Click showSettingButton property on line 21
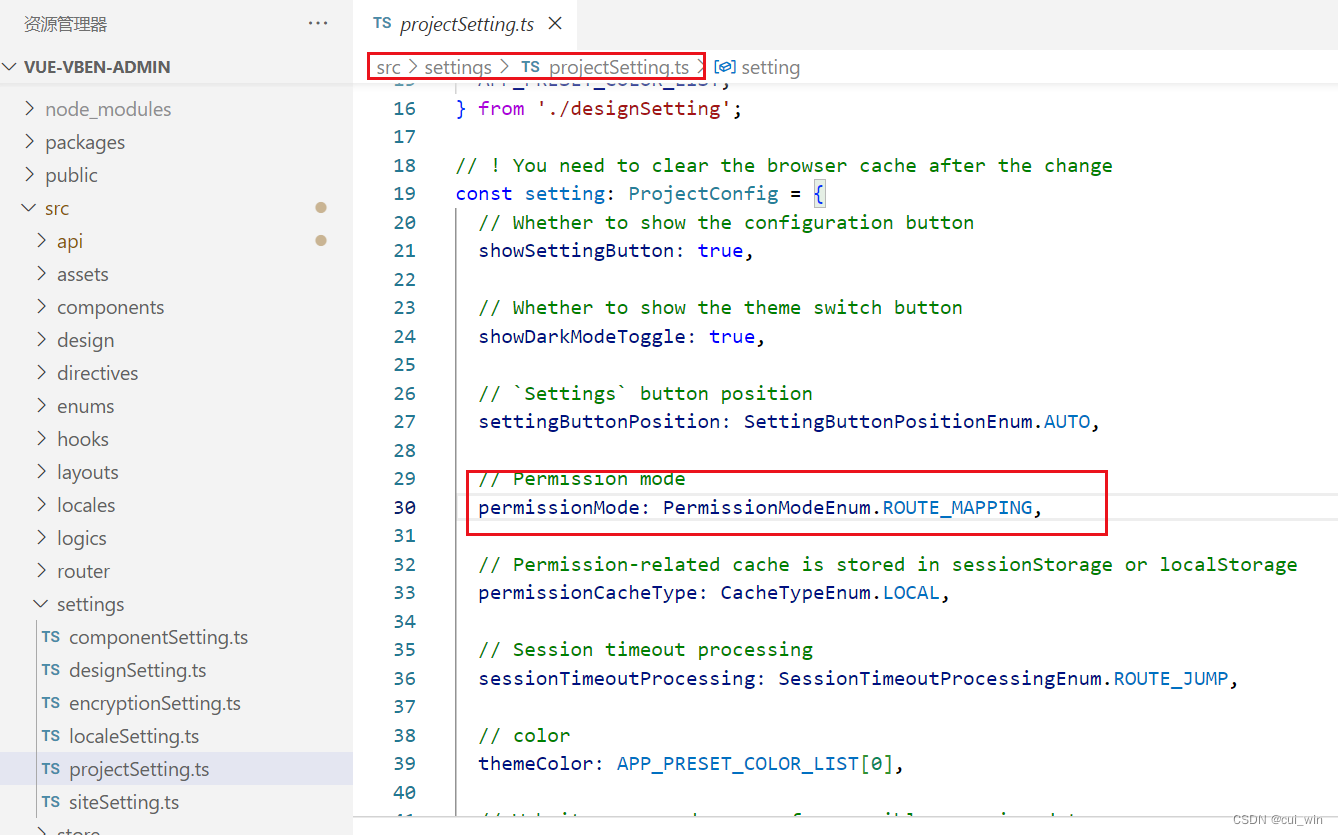The image size is (1338, 835). coord(576,250)
